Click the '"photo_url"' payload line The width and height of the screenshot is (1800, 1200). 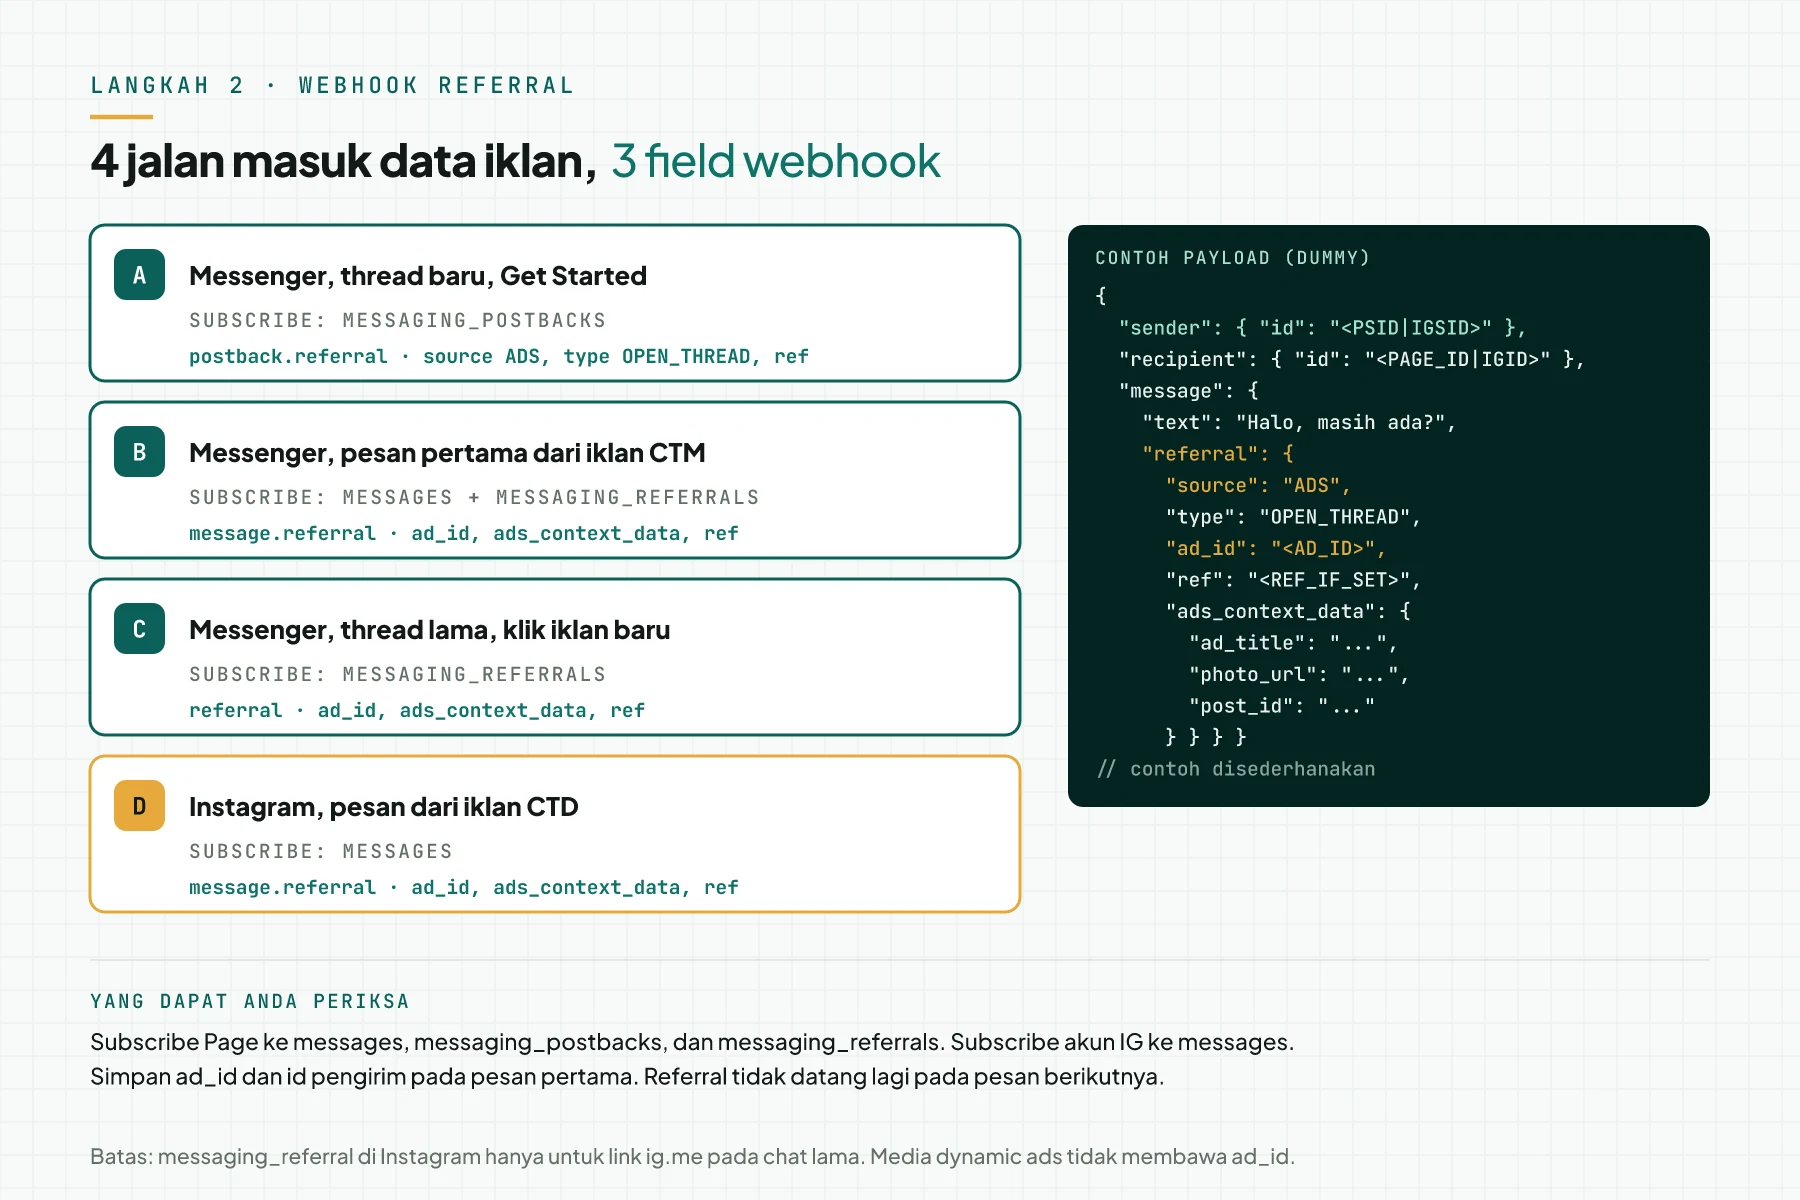pos(1299,675)
